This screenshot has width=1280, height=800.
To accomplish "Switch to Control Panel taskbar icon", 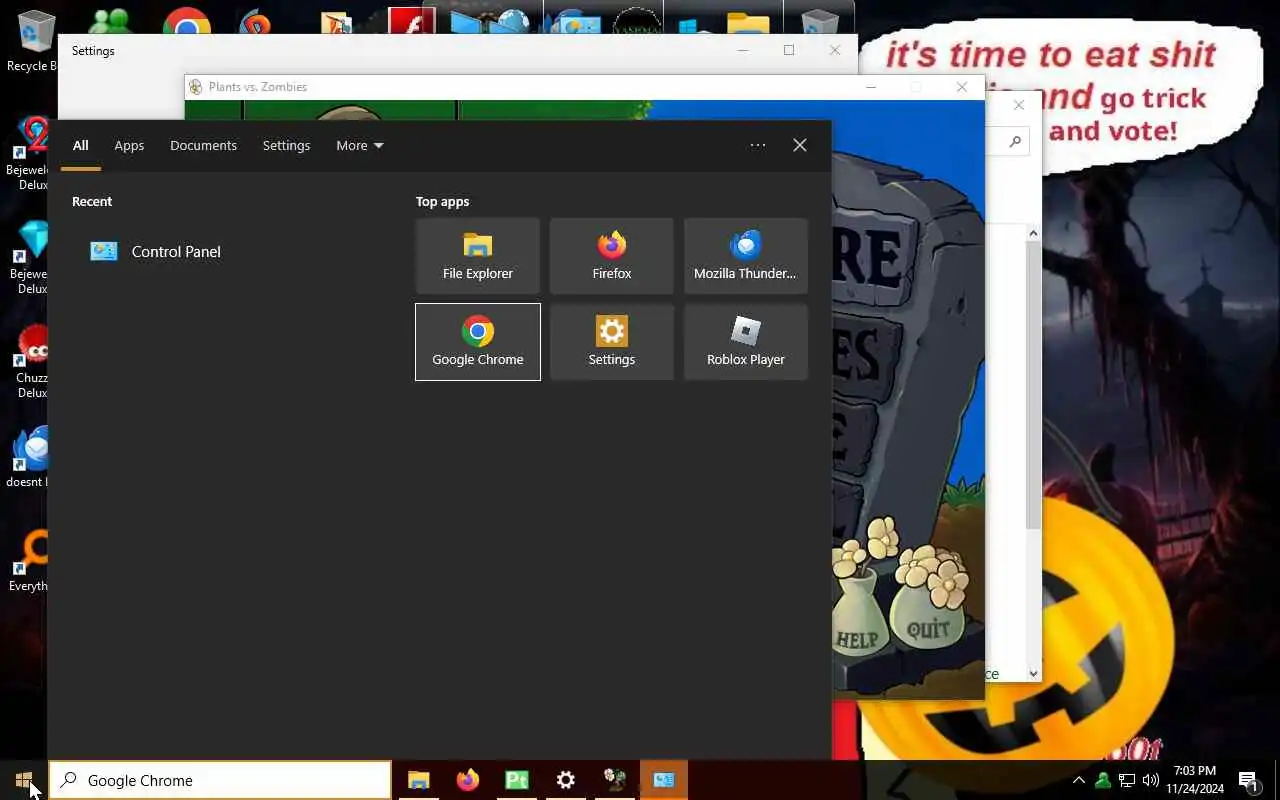I will click(x=664, y=780).
